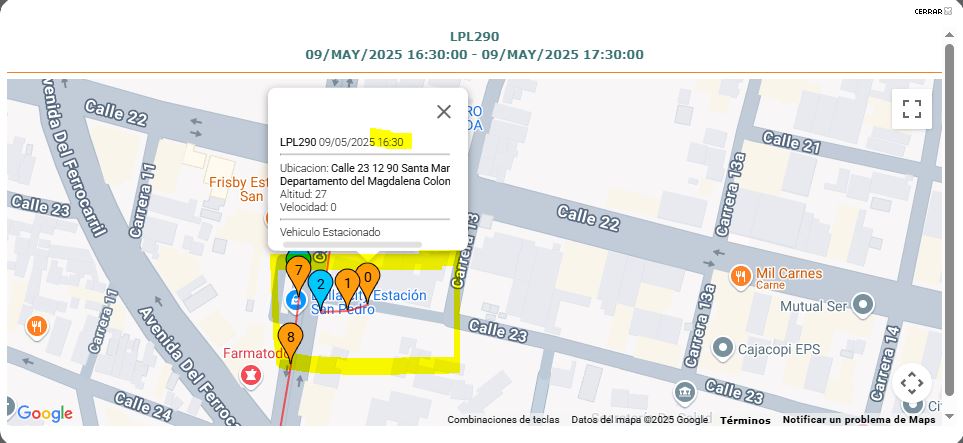Click the museum pin on Calle 23
The width and height of the screenshot is (963, 443).
(x=684, y=391)
